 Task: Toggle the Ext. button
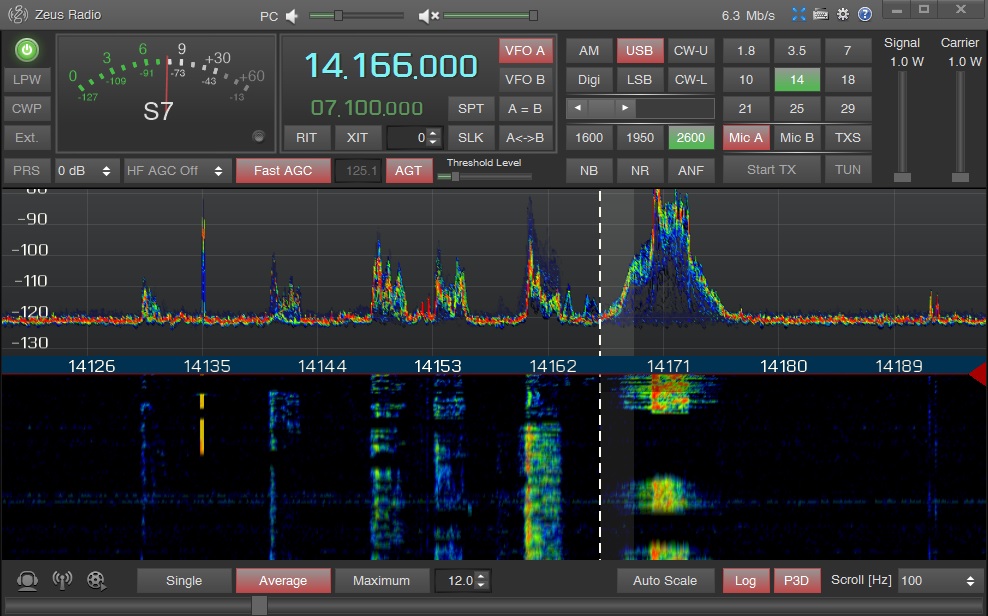(x=26, y=137)
